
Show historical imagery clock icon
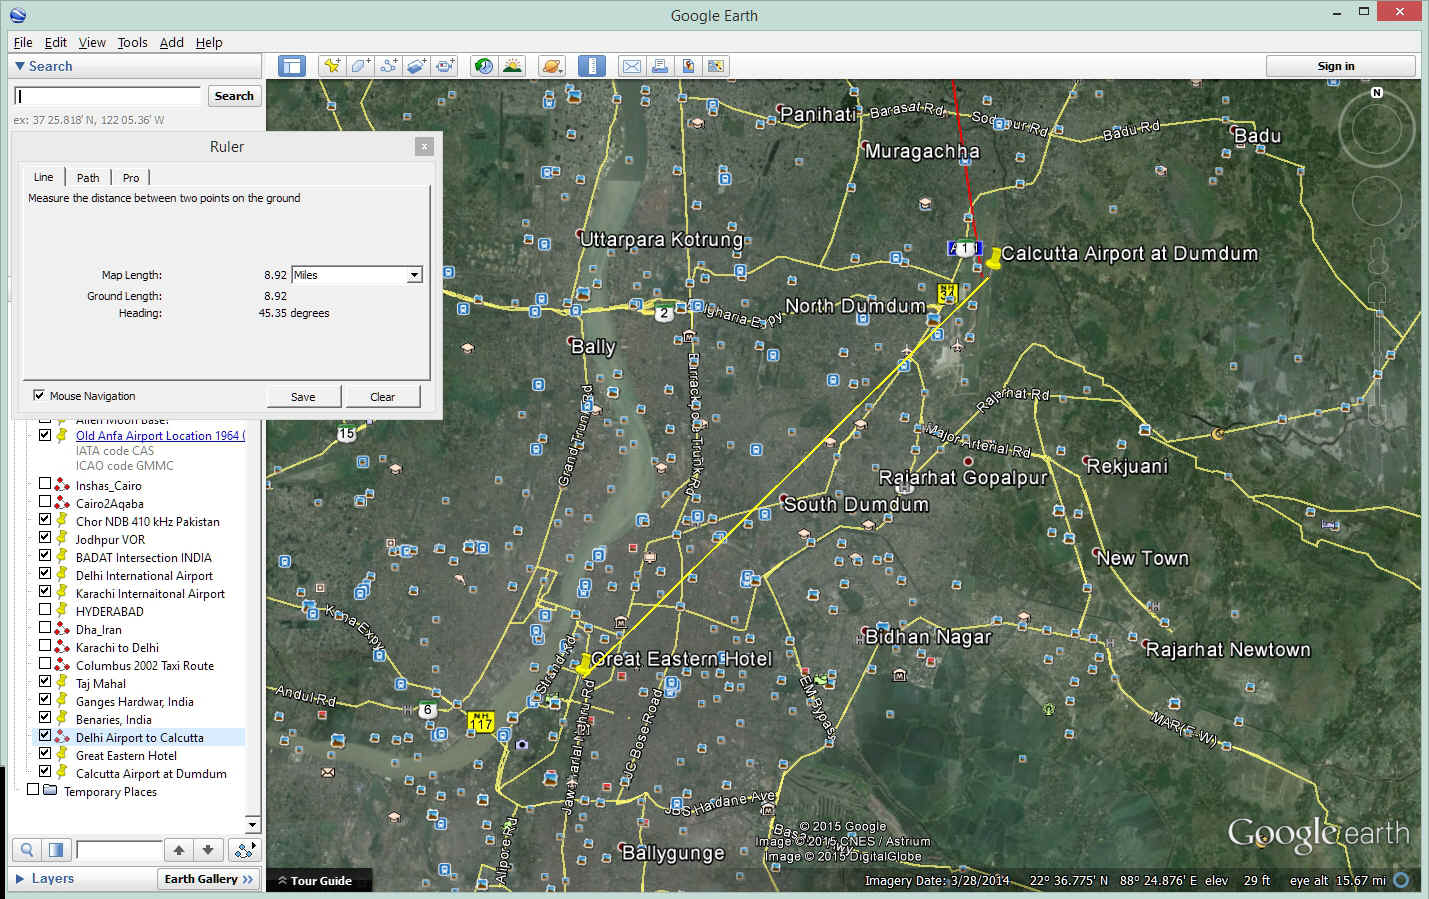point(484,66)
